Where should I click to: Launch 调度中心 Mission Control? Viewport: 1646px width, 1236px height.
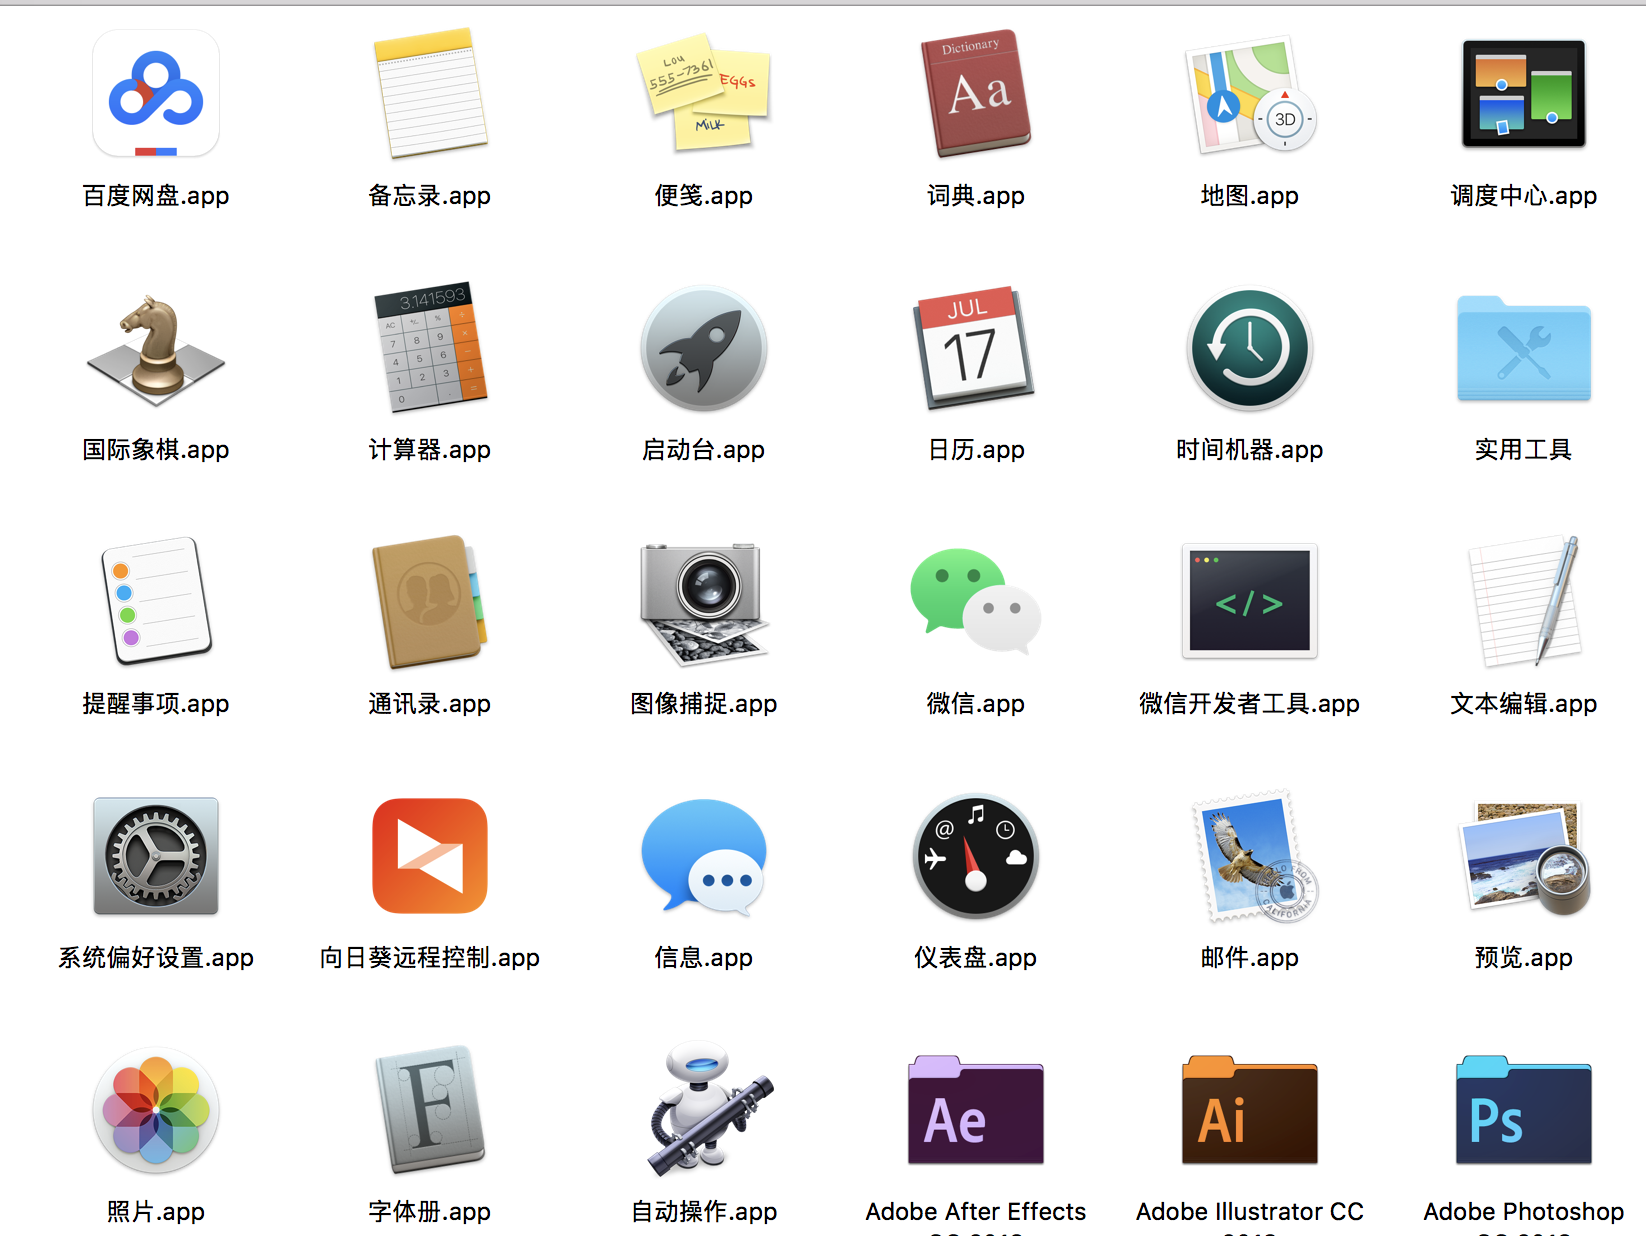(x=1522, y=92)
